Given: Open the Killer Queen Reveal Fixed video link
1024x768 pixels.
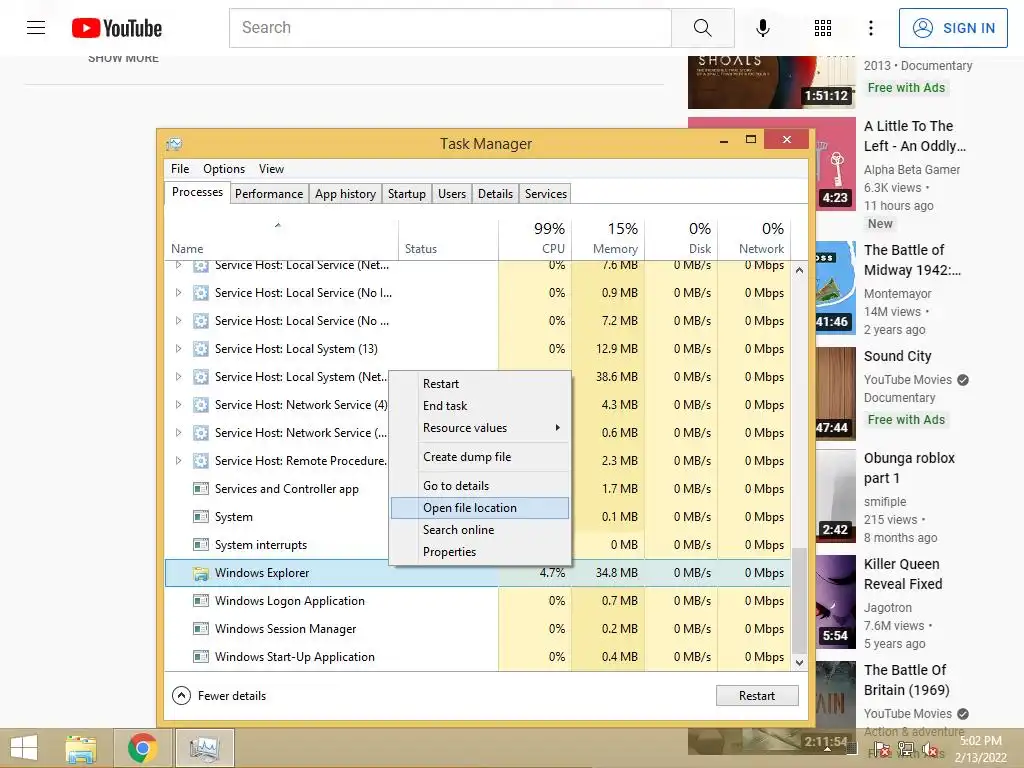Looking at the screenshot, I should pyautogui.click(x=903, y=574).
